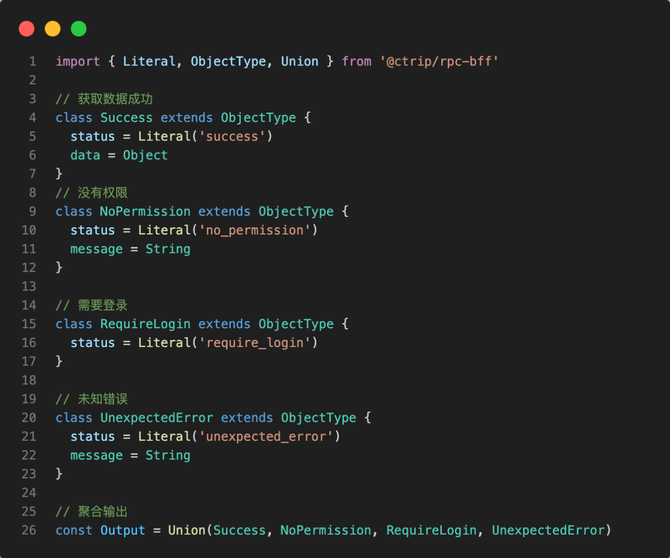Click line number 1 in the gutter

(33, 61)
